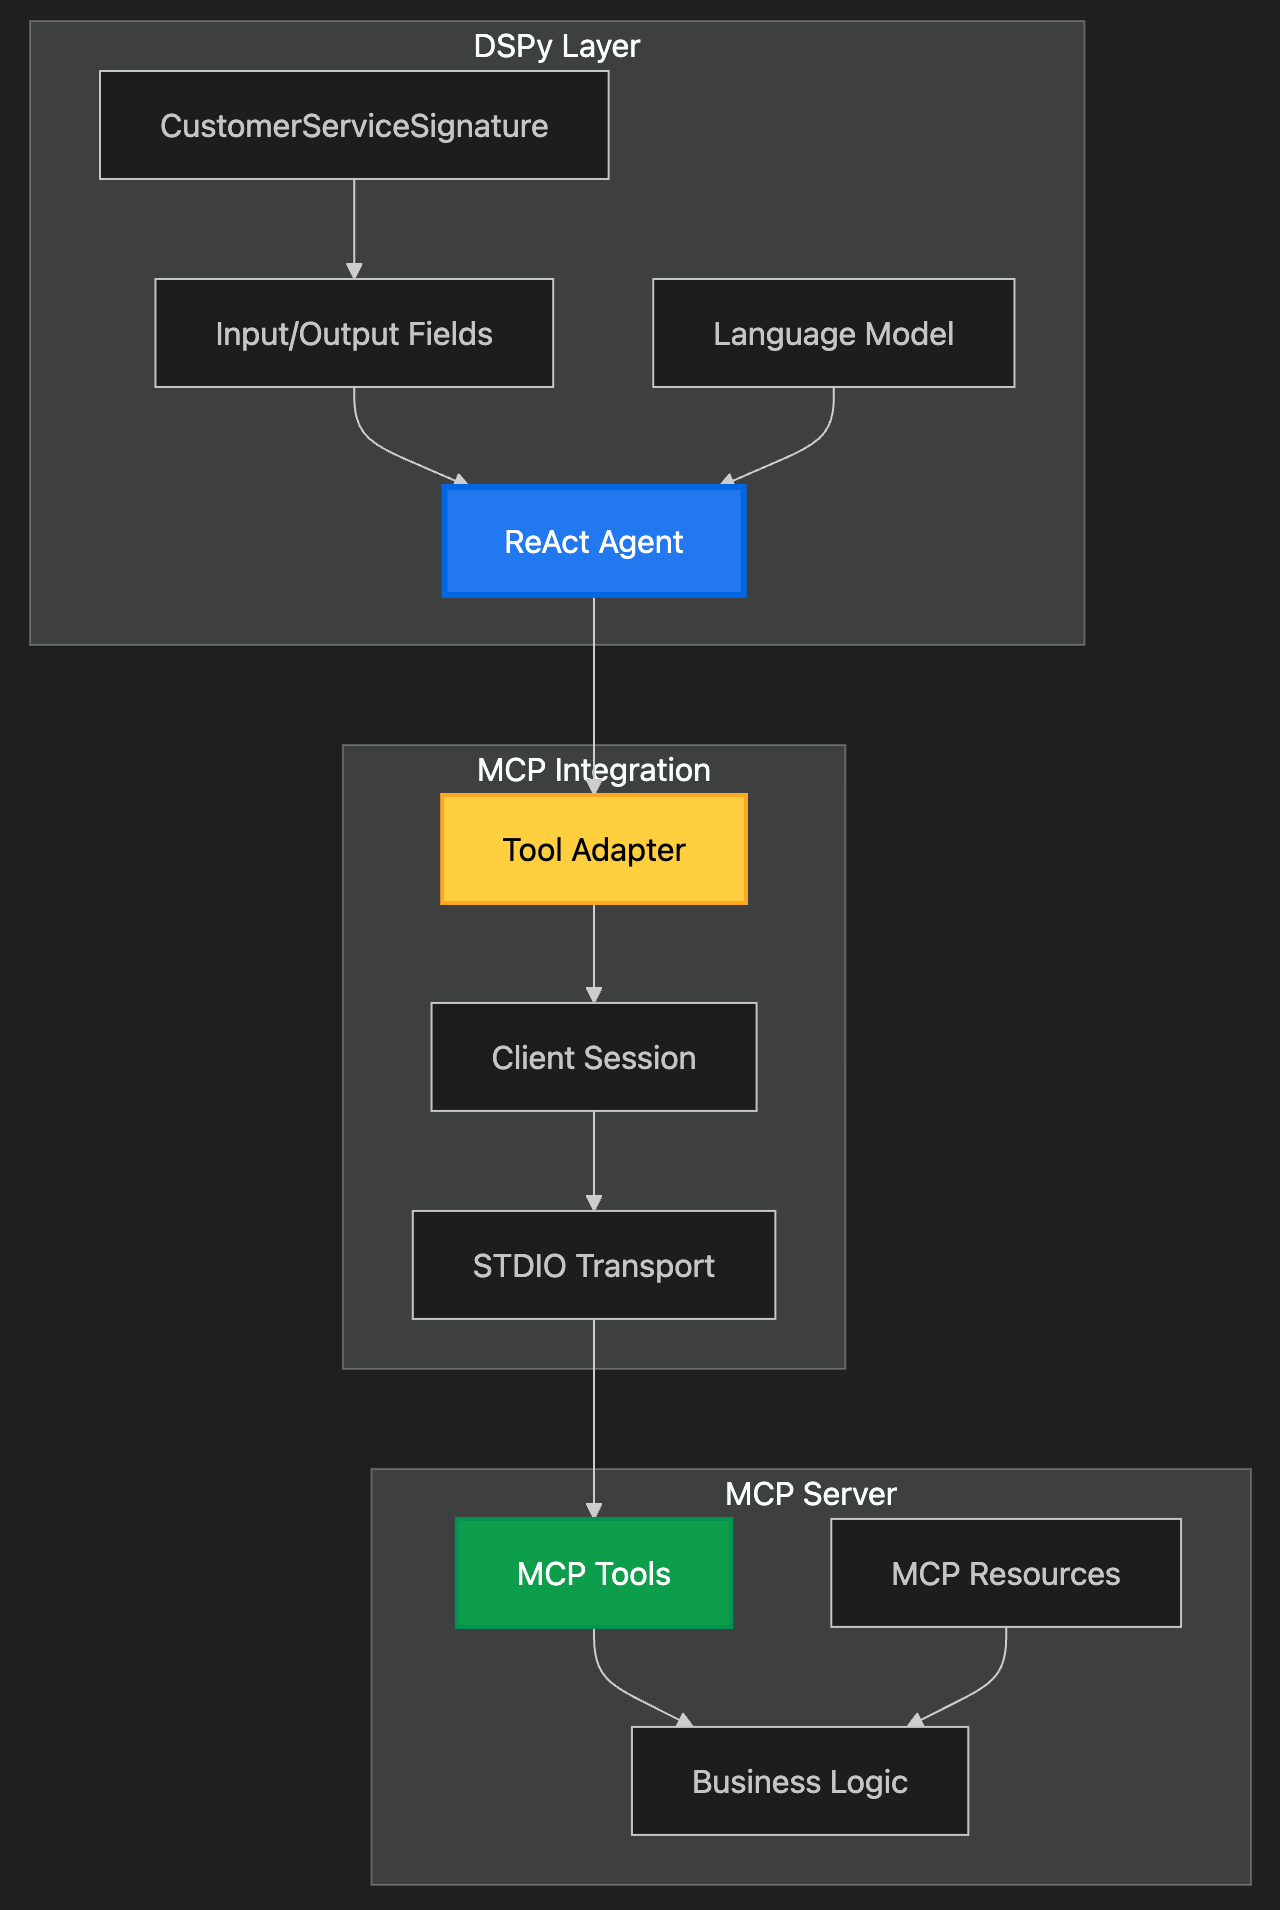This screenshot has width=1280, height=1910.
Task: Select the Business Logic node
Action: tap(800, 1781)
